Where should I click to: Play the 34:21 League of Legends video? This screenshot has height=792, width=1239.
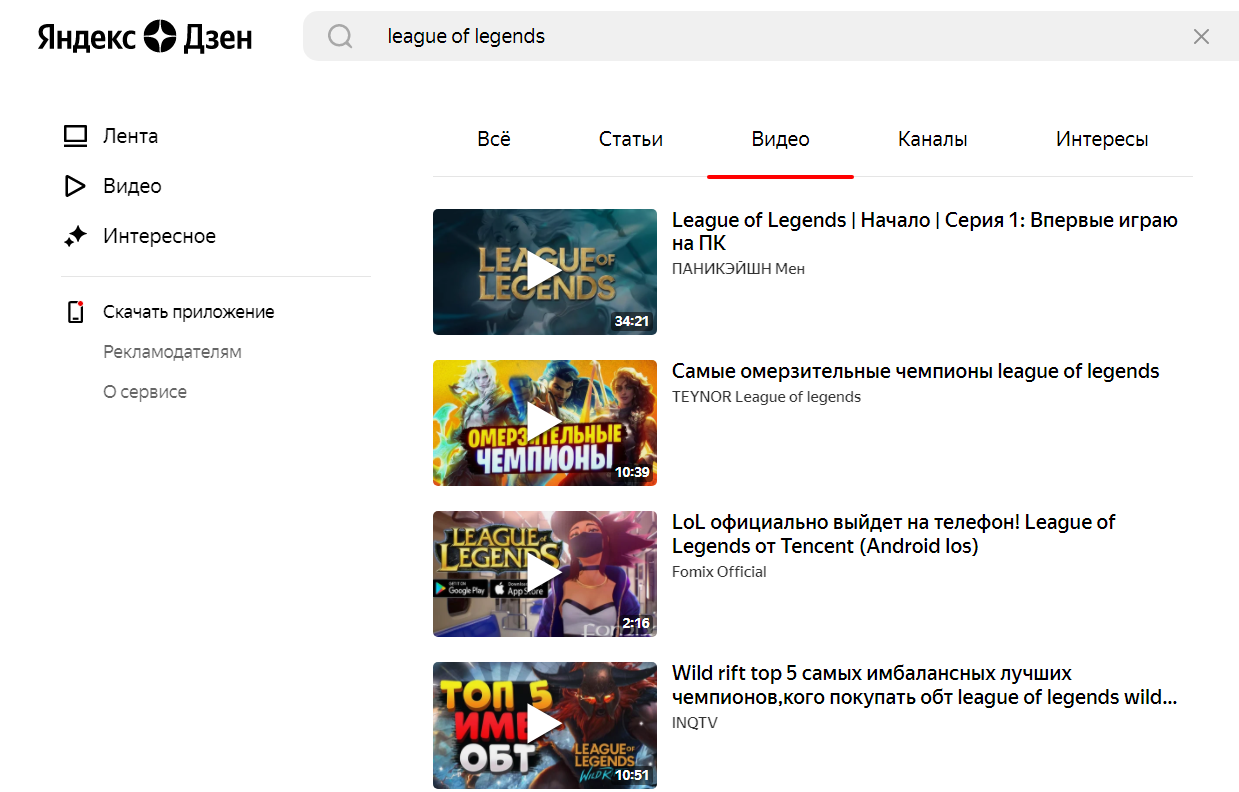(544, 272)
